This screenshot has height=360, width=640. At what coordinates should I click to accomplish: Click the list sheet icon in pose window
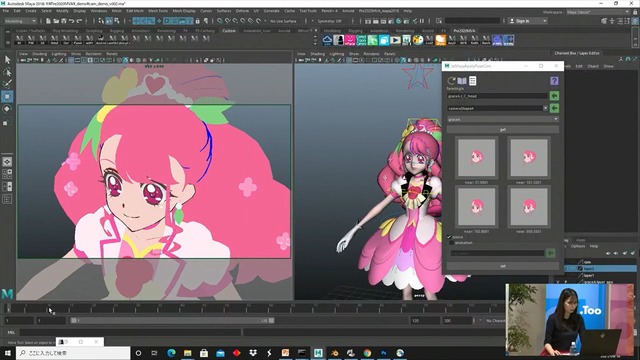click(473, 80)
